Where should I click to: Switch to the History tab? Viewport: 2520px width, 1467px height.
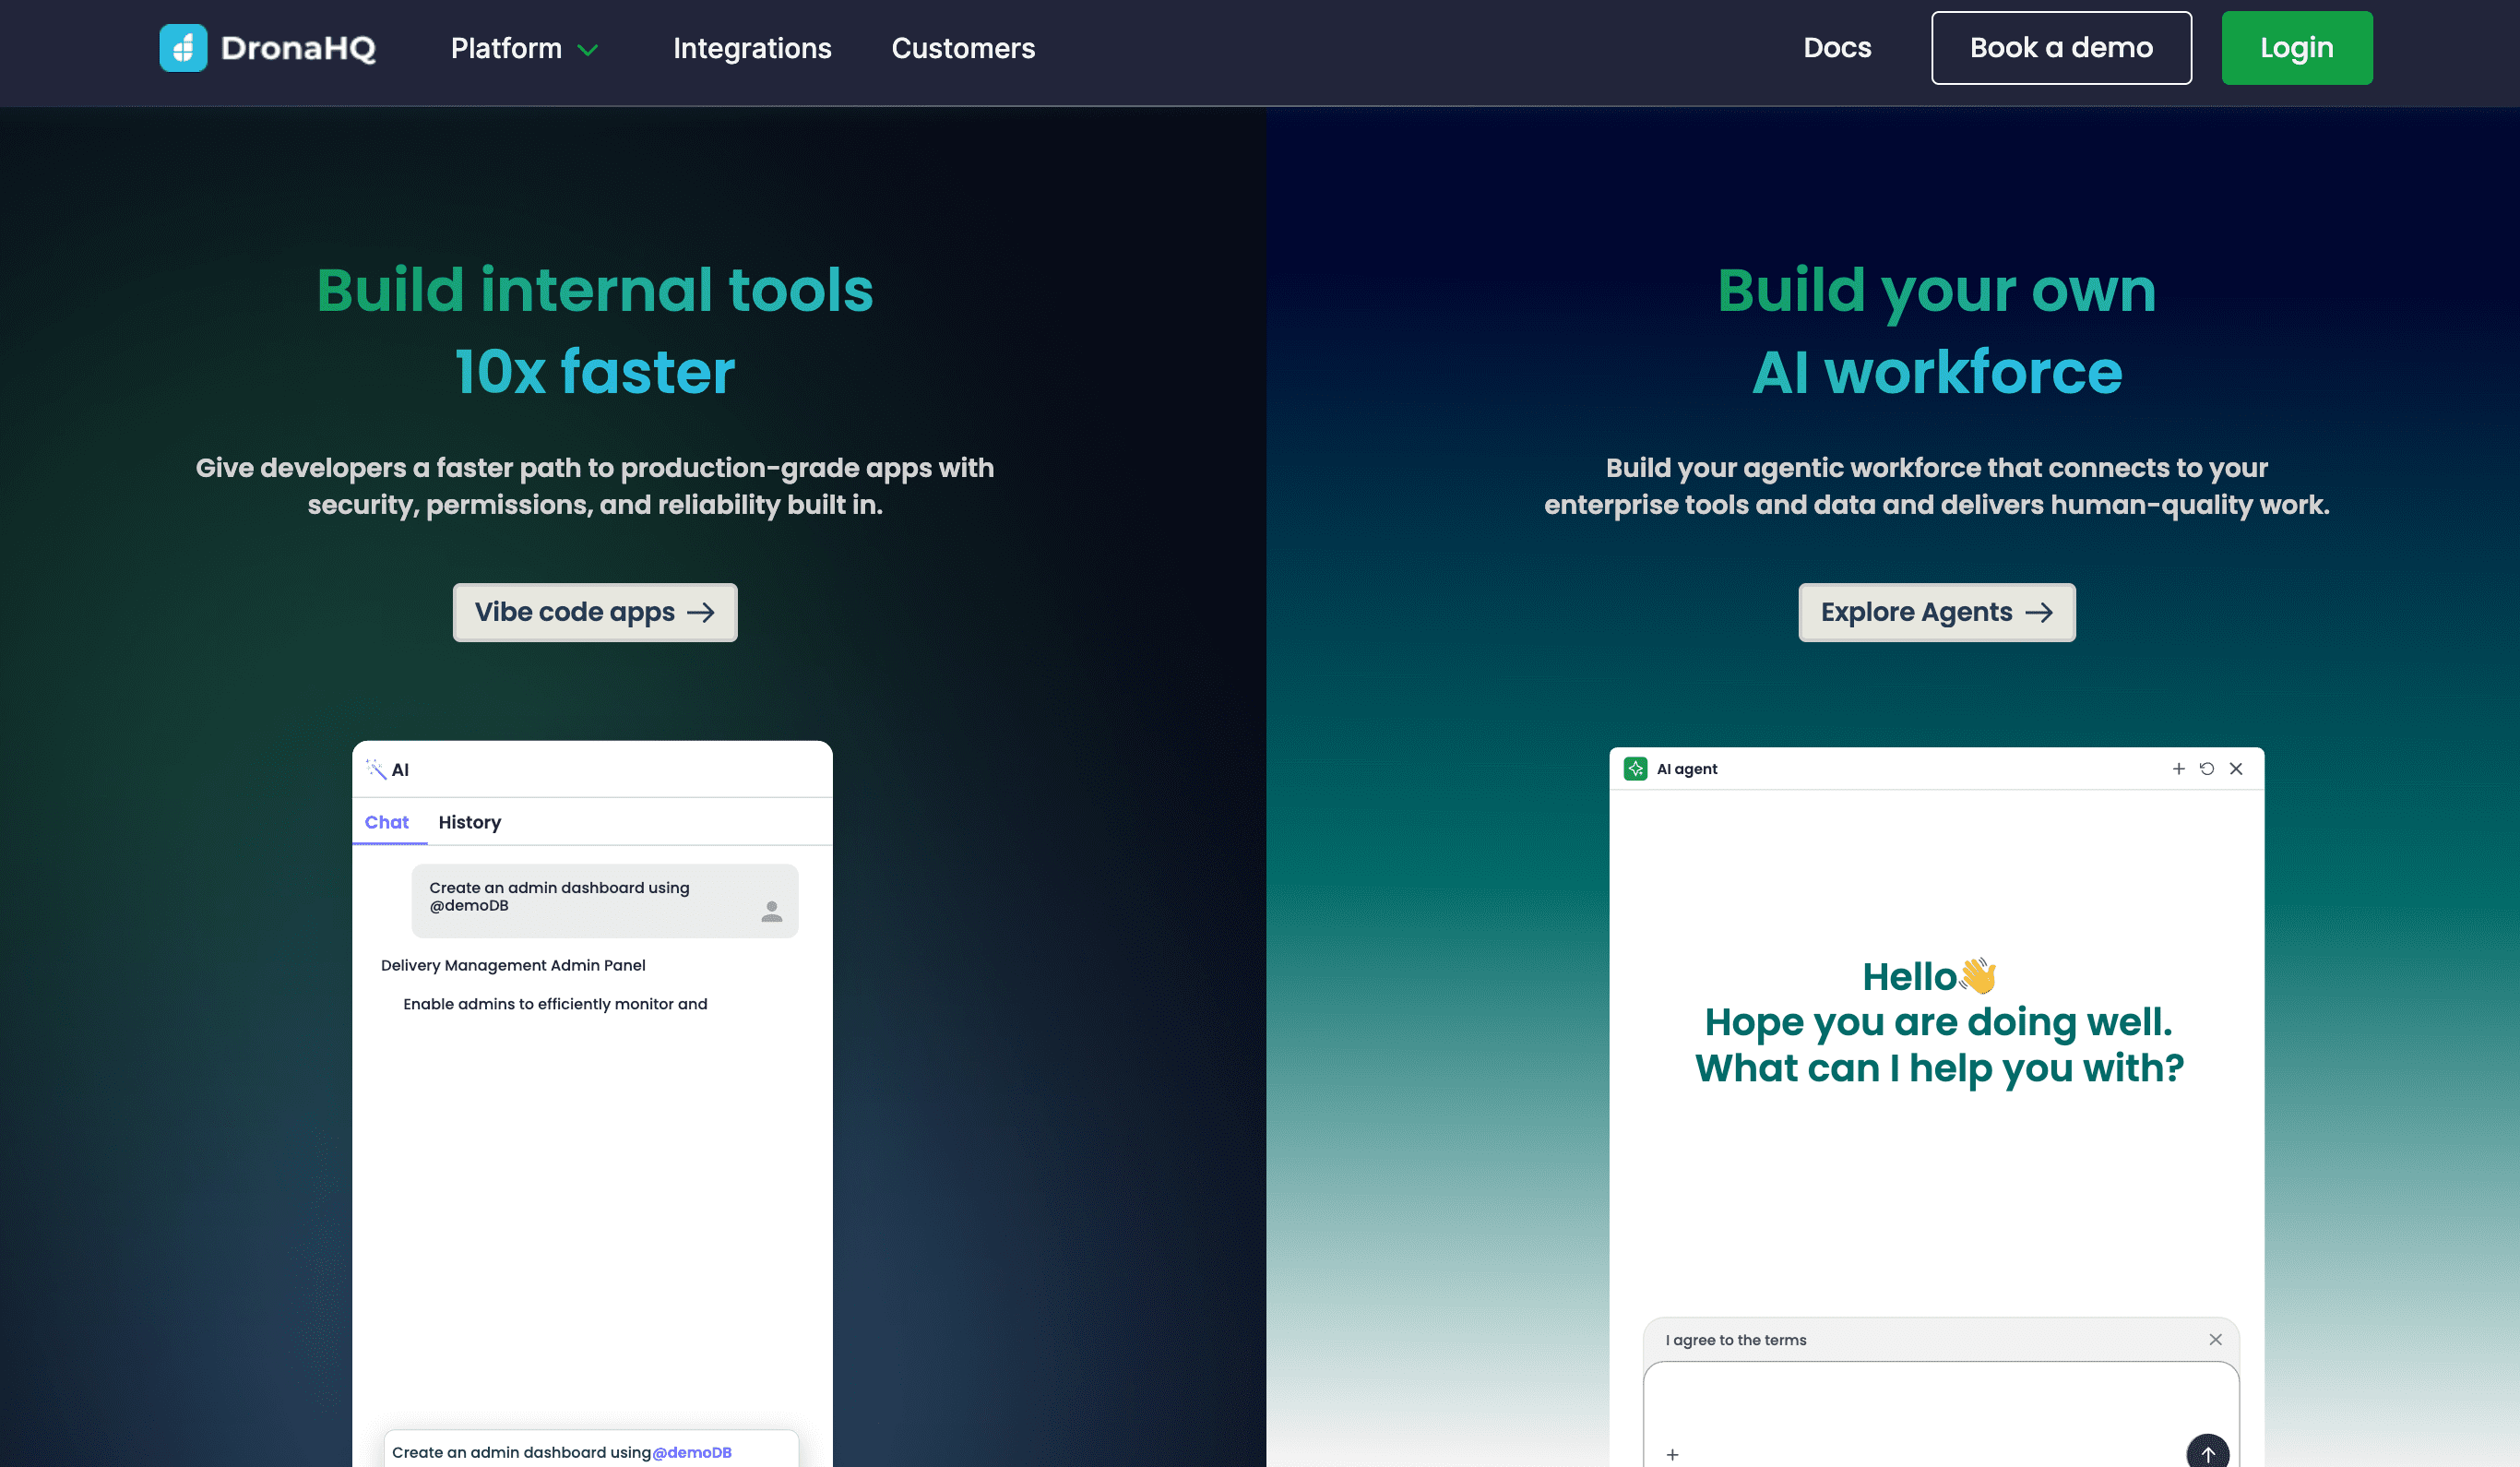coord(469,822)
